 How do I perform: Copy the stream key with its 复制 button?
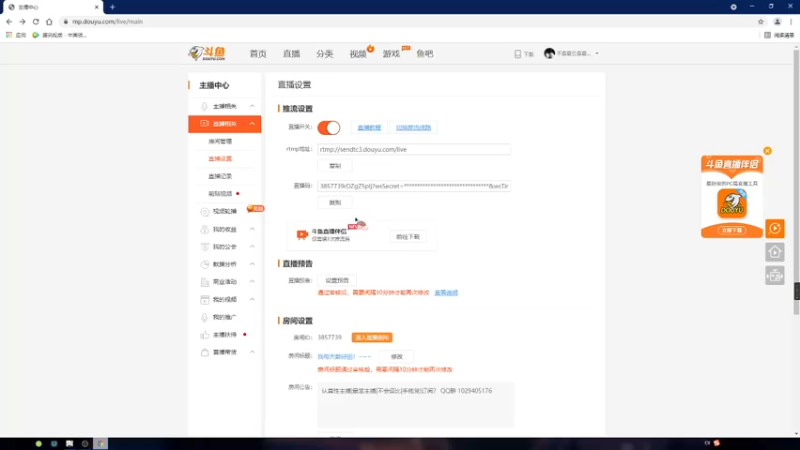[x=335, y=203]
